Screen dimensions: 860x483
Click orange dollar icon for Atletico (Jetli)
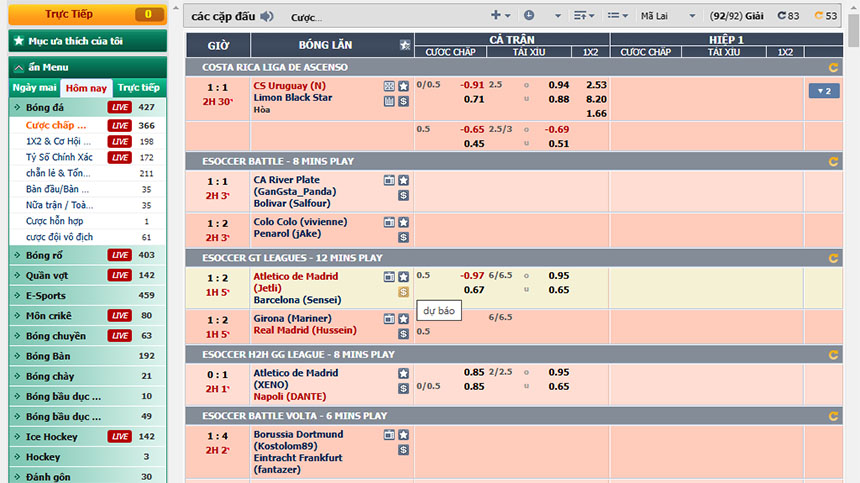point(404,292)
